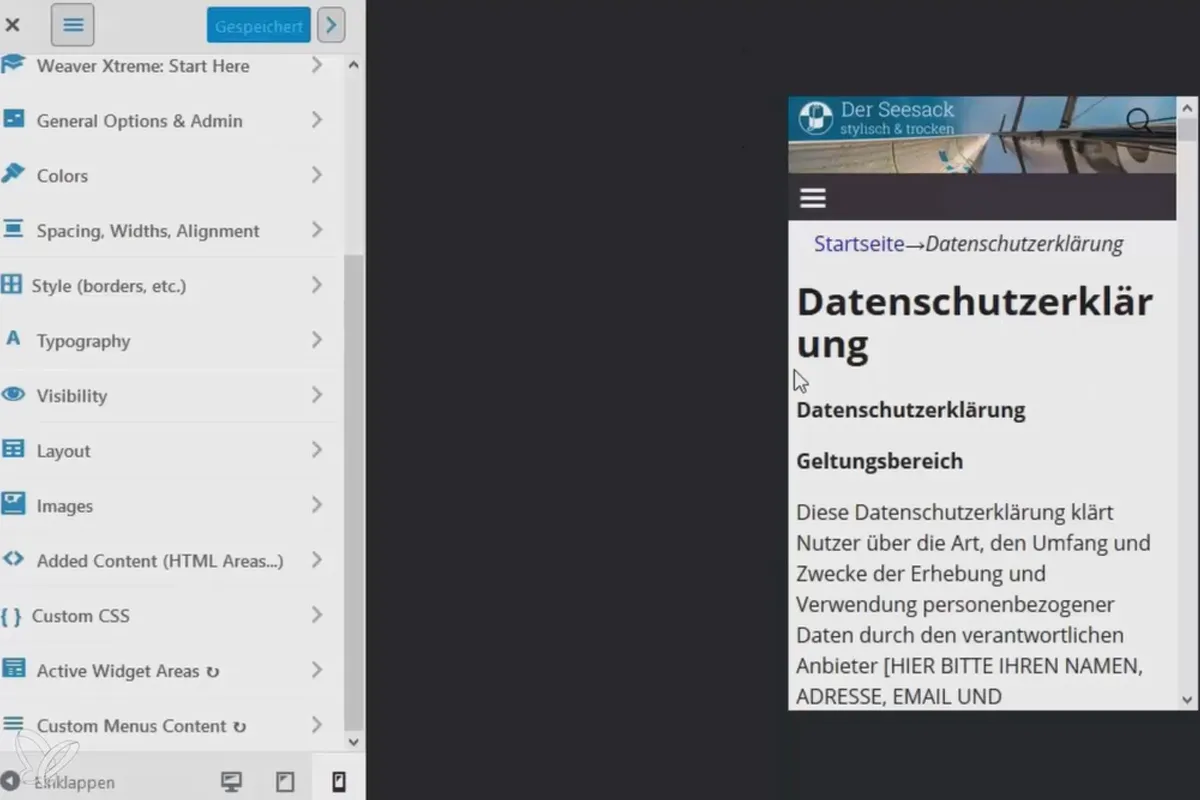The height and width of the screenshot is (800, 1200).
Task: Click the Layout table icon
Action: [13, 449]
